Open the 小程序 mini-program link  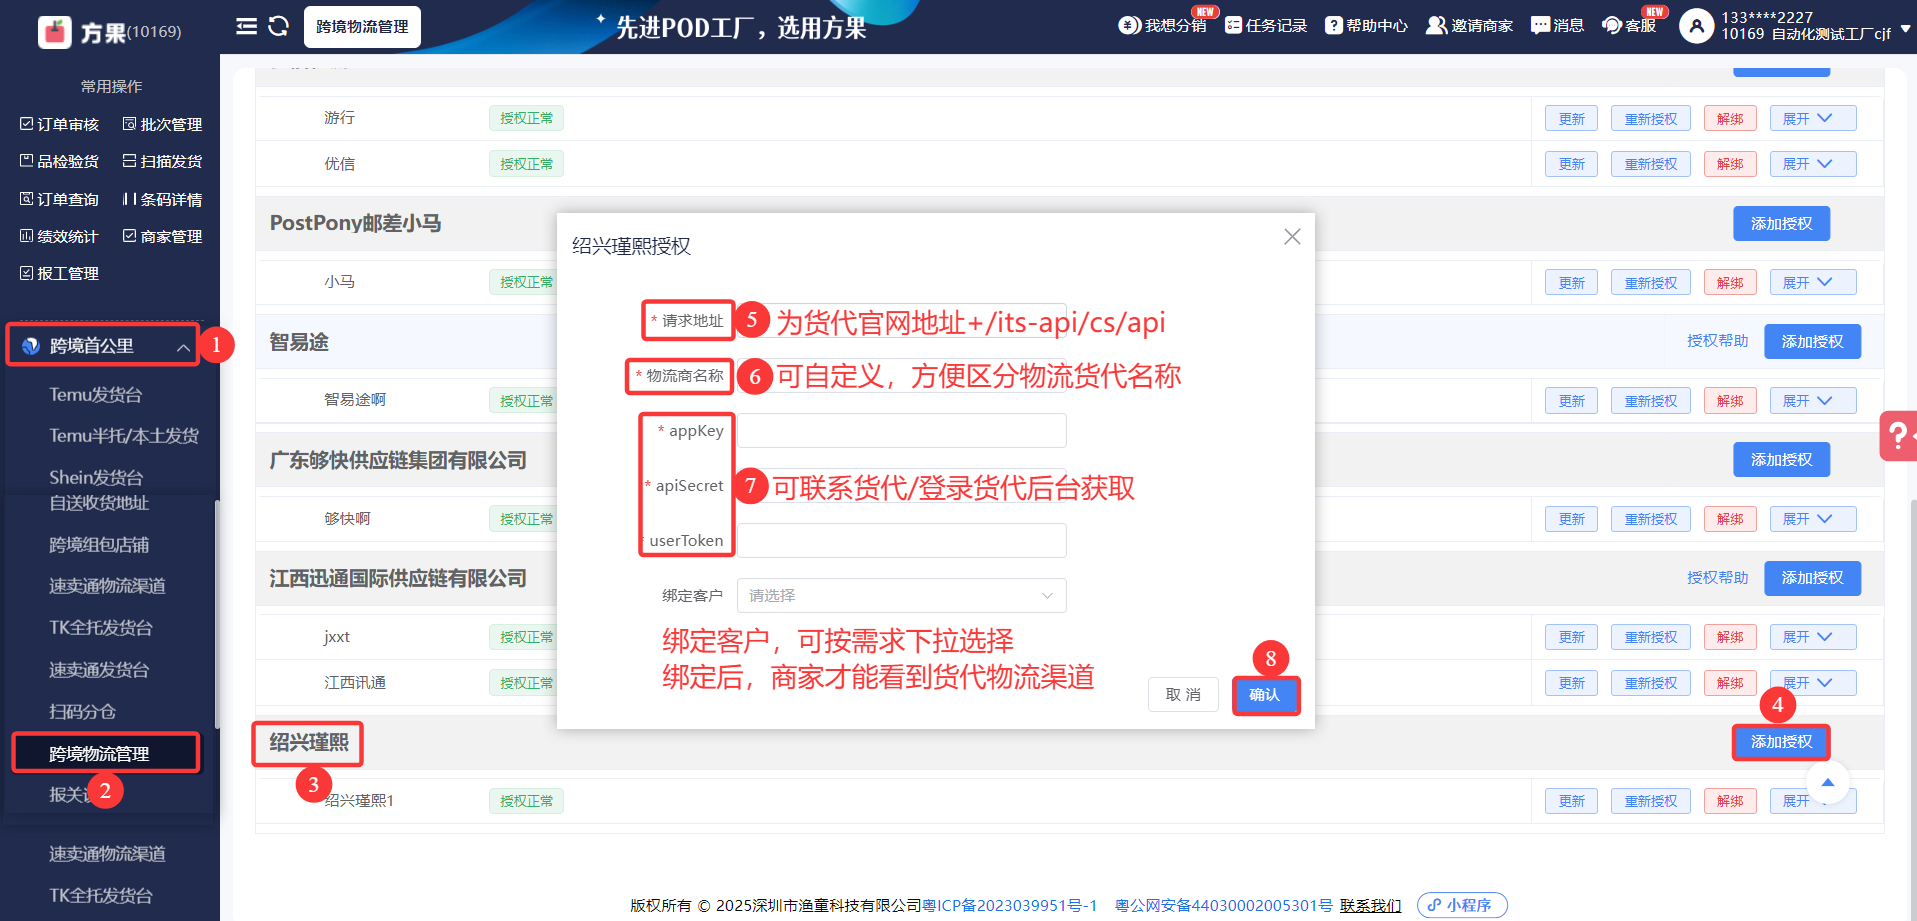click(1462, 905)
